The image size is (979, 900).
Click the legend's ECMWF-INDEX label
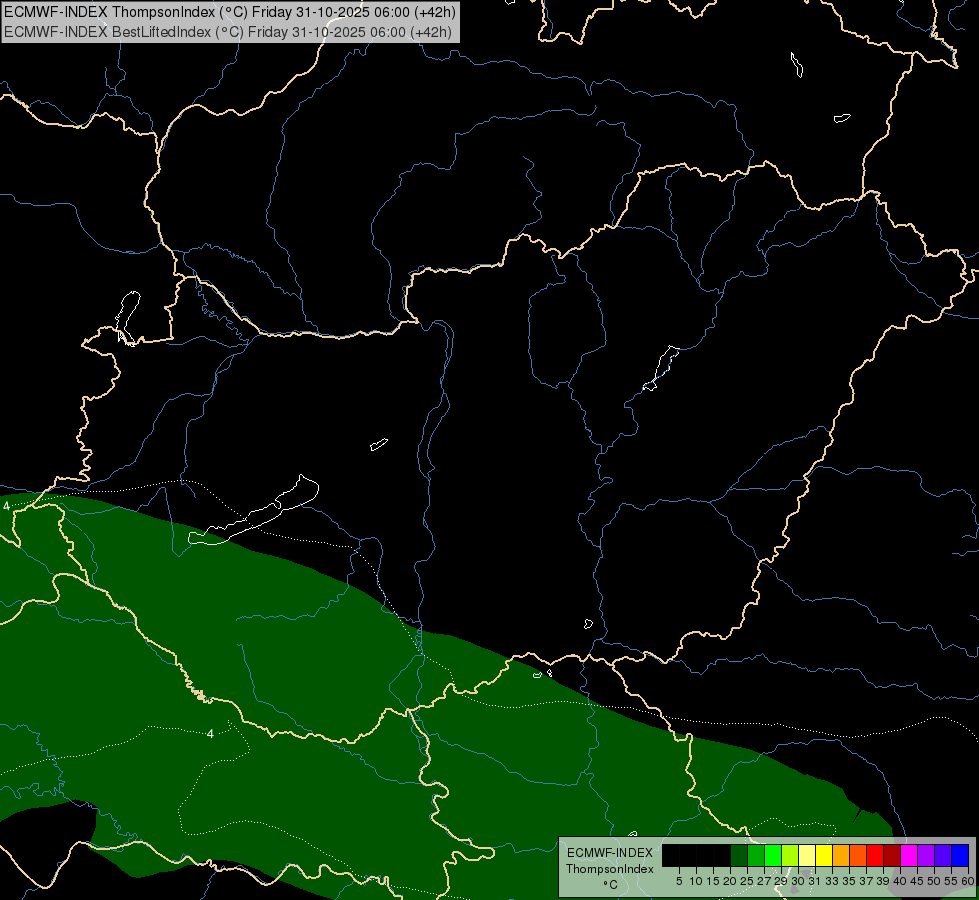point(610,853)
